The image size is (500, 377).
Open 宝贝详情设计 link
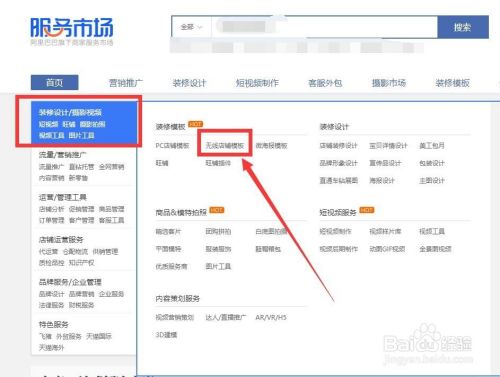point(388,146)
